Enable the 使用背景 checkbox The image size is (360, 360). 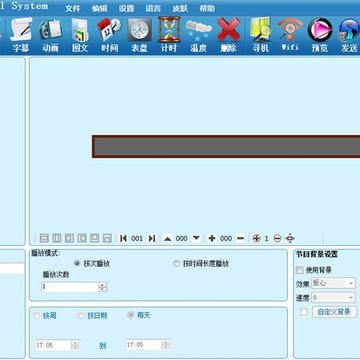[x=300, y=270]
